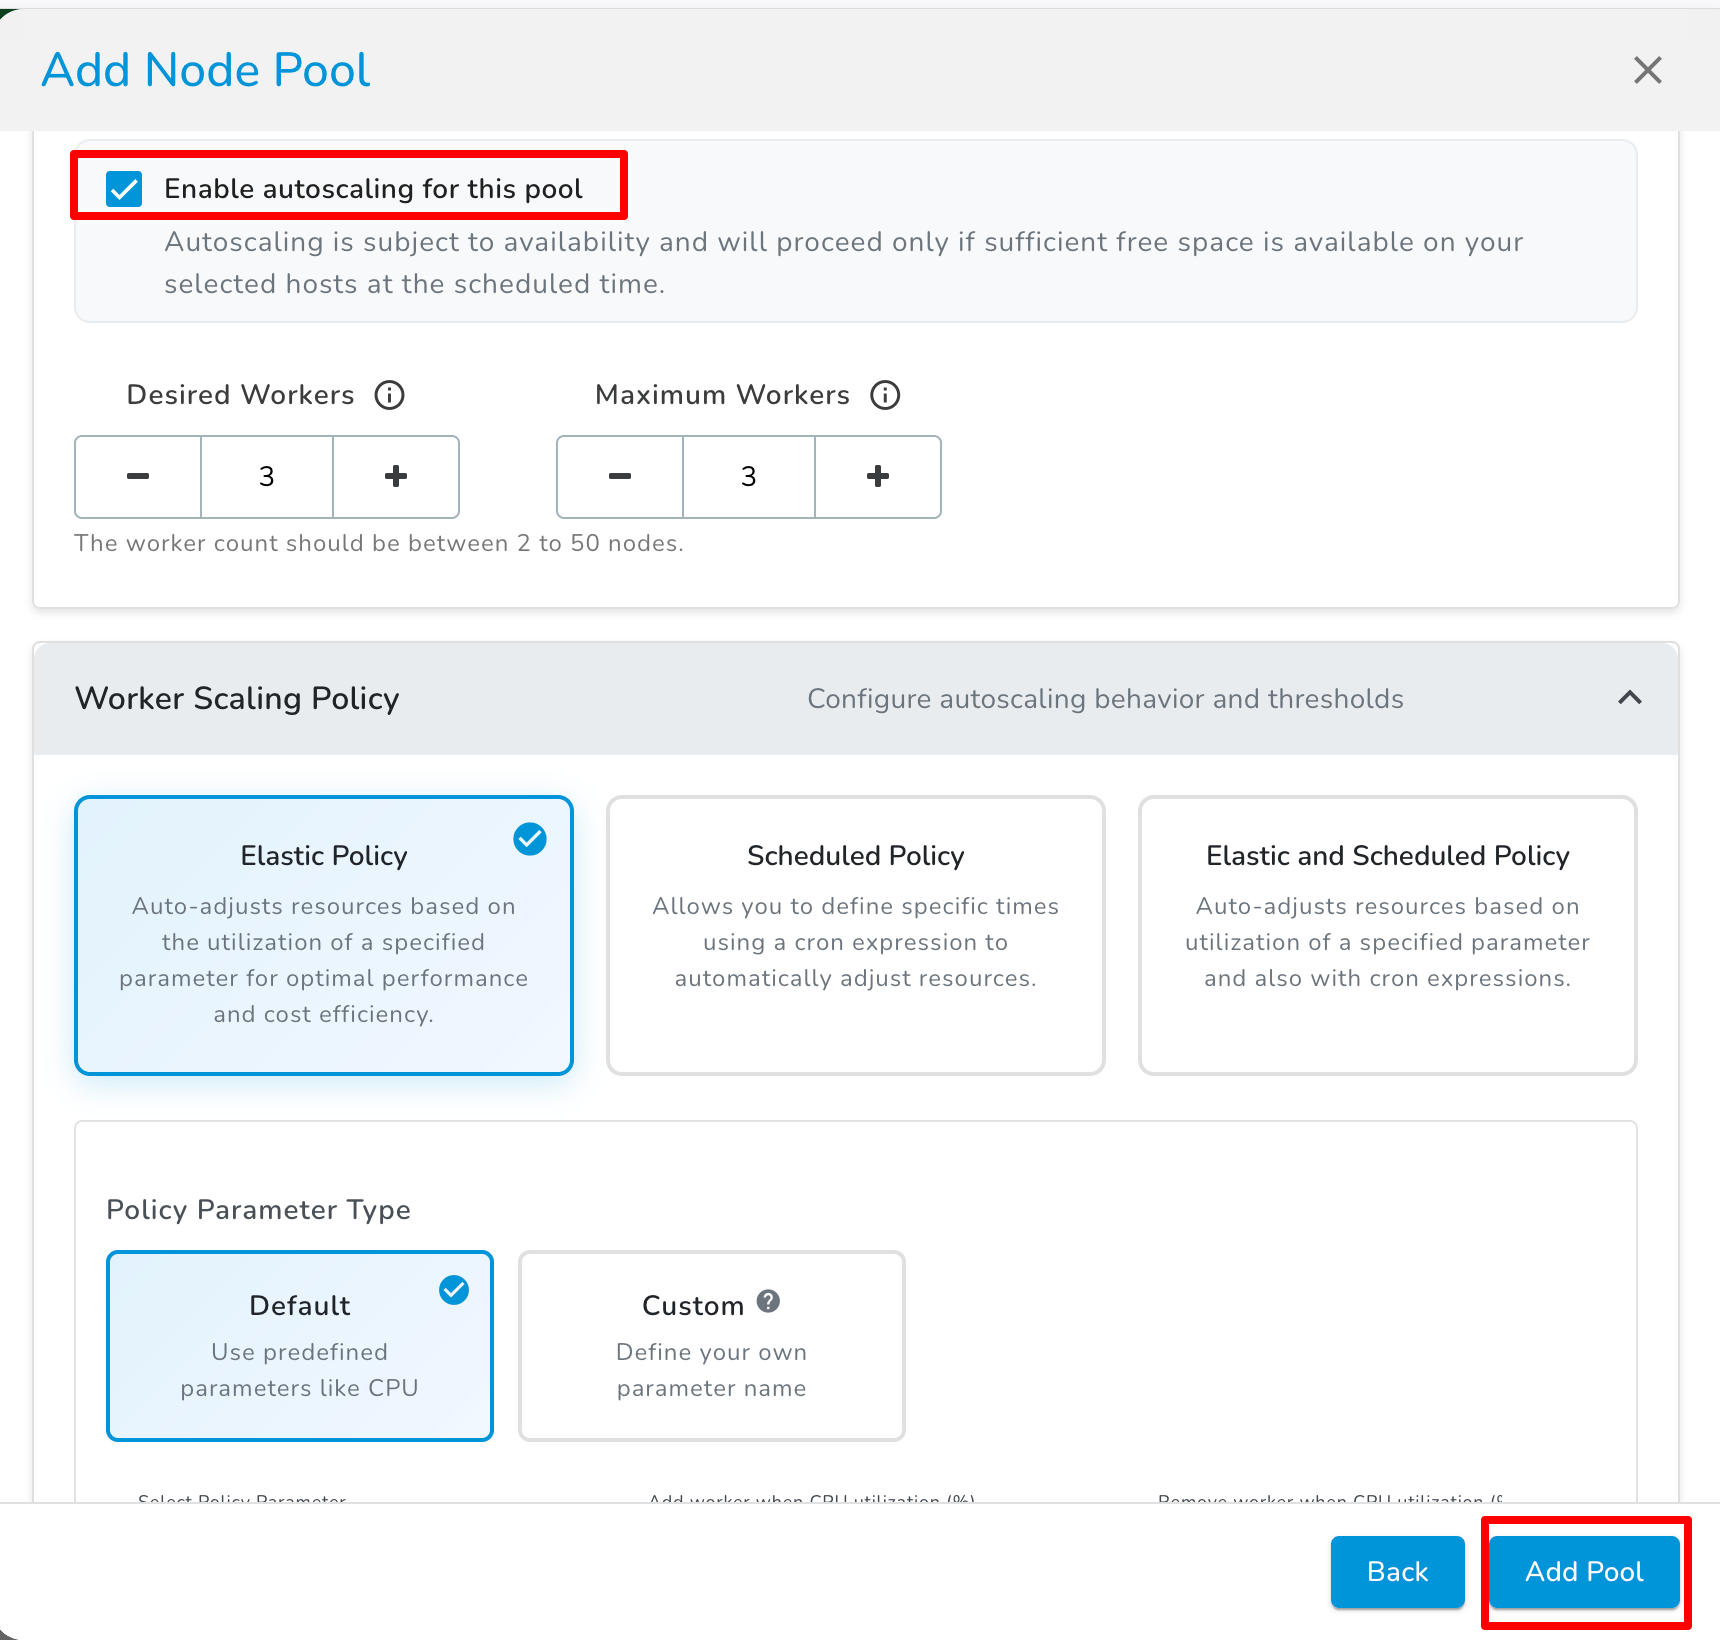
Task: Click the worker count range hint text
Action: [x=379, y=543]
